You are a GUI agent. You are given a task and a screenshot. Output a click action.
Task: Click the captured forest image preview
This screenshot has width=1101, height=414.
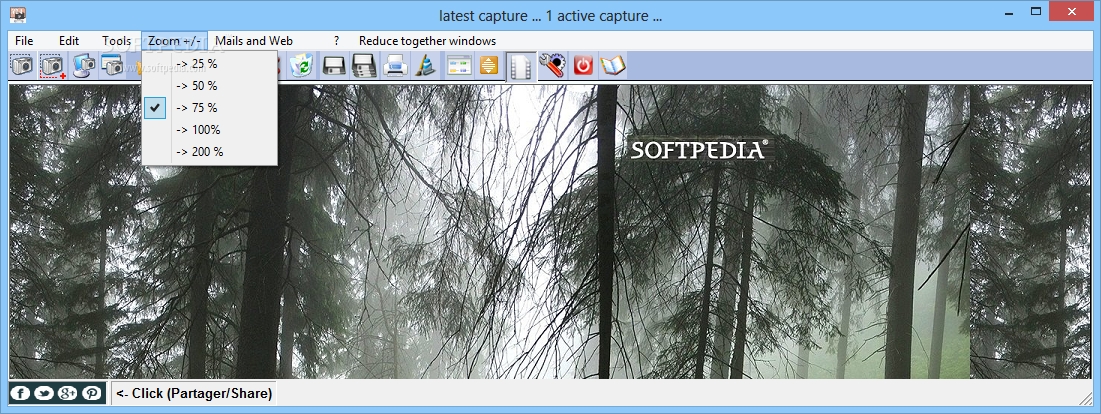click(550, 232)
